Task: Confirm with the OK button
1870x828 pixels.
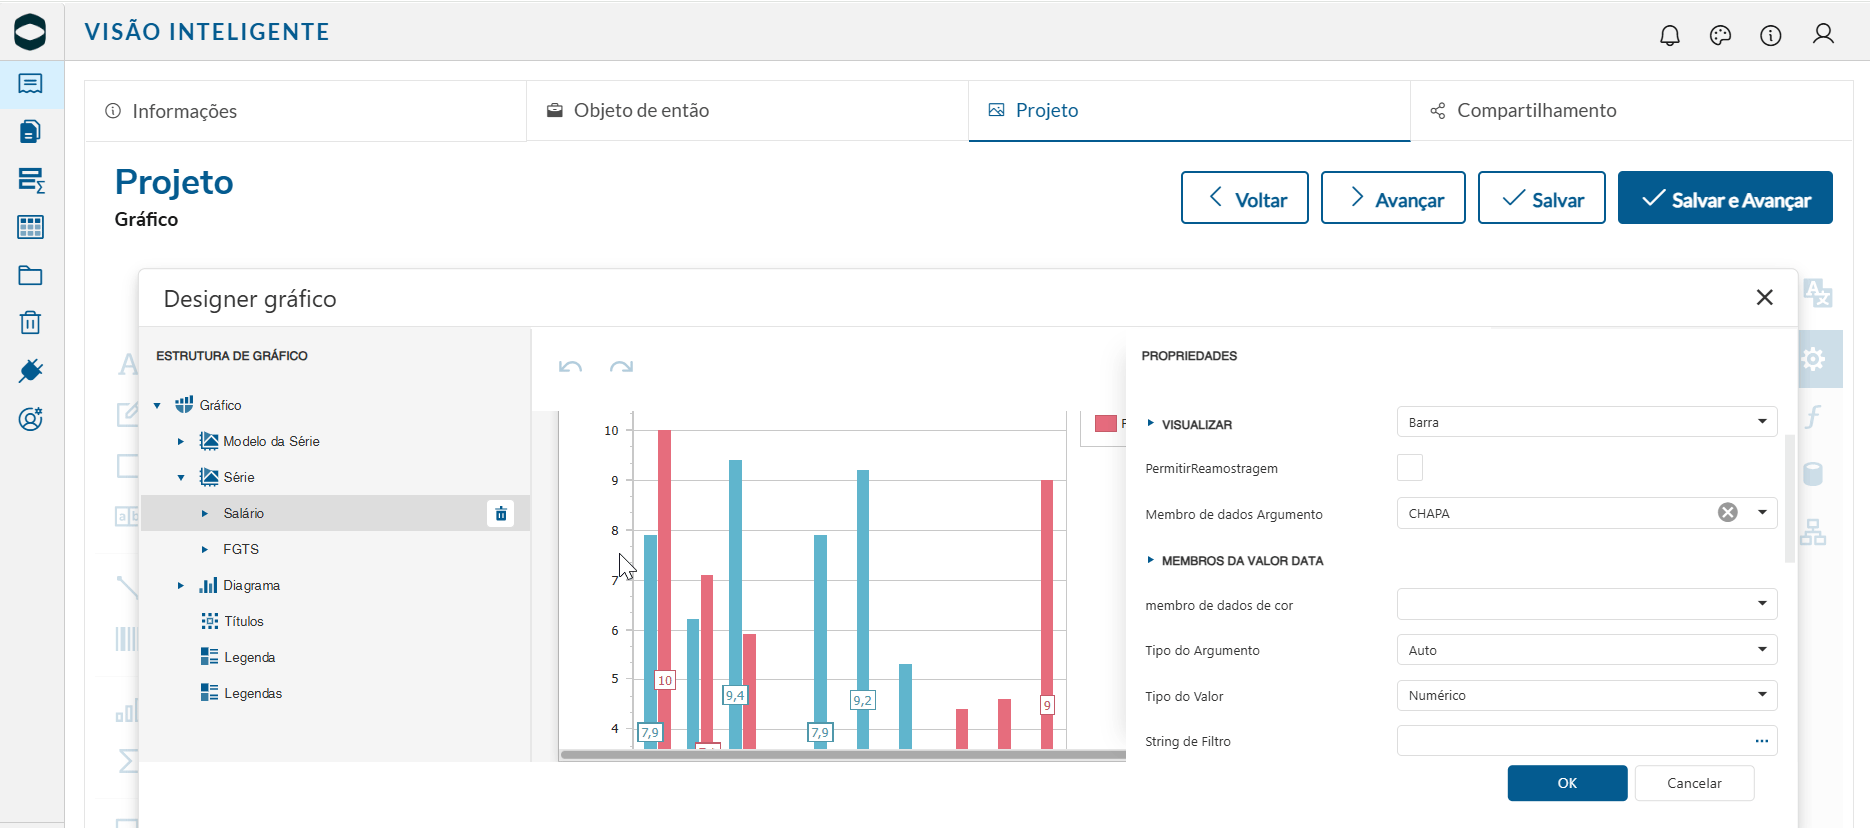Action: tap(1567, 783)
